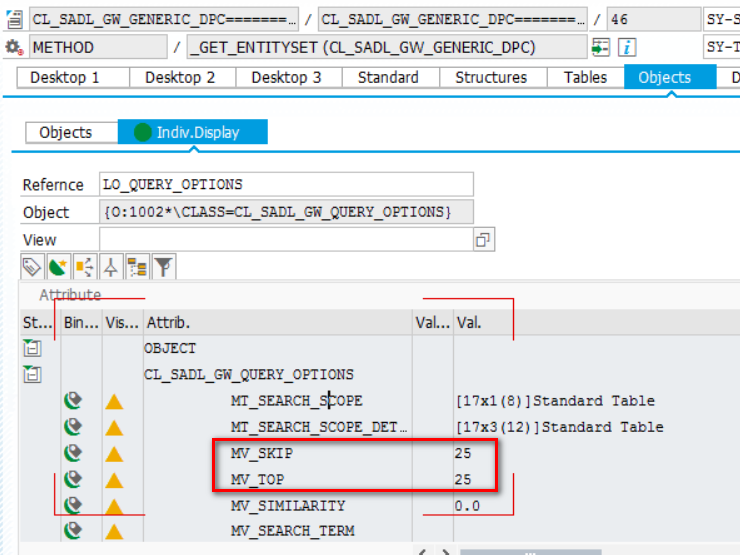Select the Indiv.Display sub-tab

193,133
